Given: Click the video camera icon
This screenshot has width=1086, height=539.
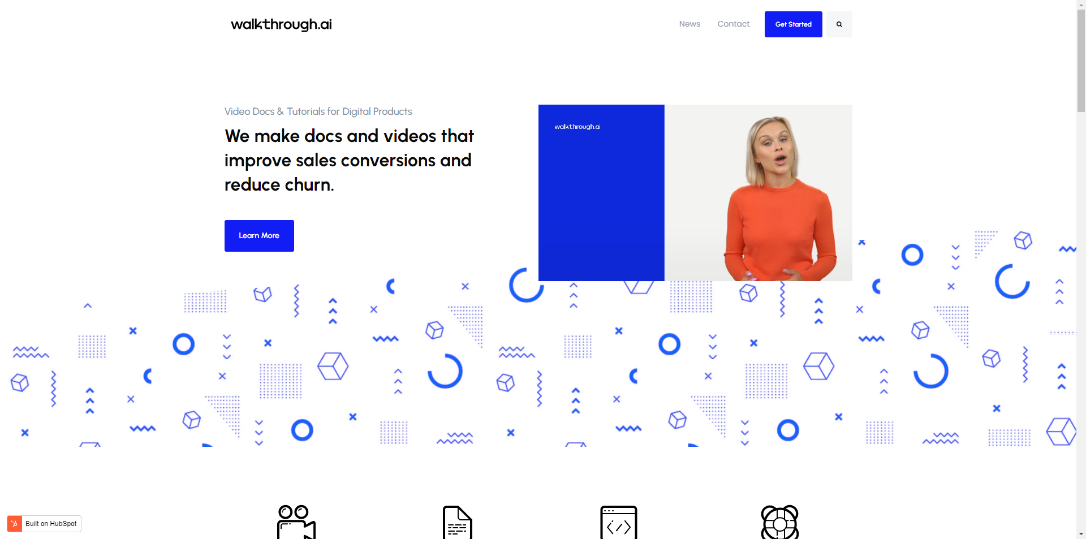Looking at the screenshot, I should pos(296,522).
